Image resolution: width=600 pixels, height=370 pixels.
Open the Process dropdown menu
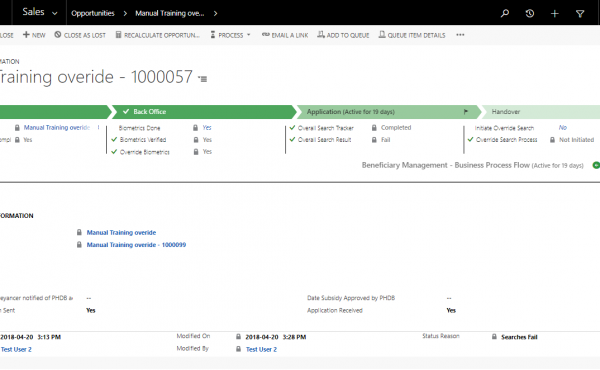(x=230, y=35)
